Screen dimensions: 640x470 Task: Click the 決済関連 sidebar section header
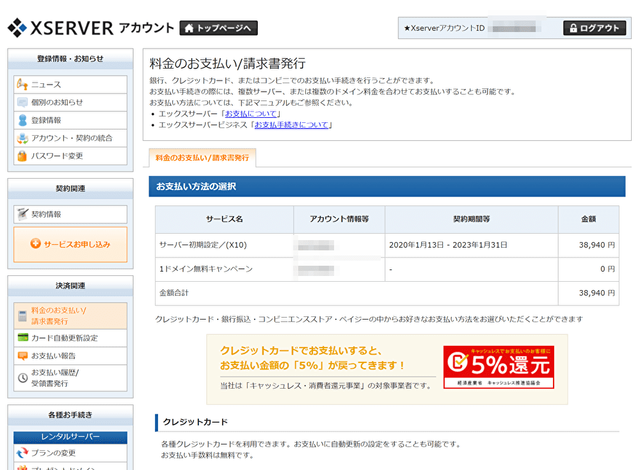click(x=70, y=286)
